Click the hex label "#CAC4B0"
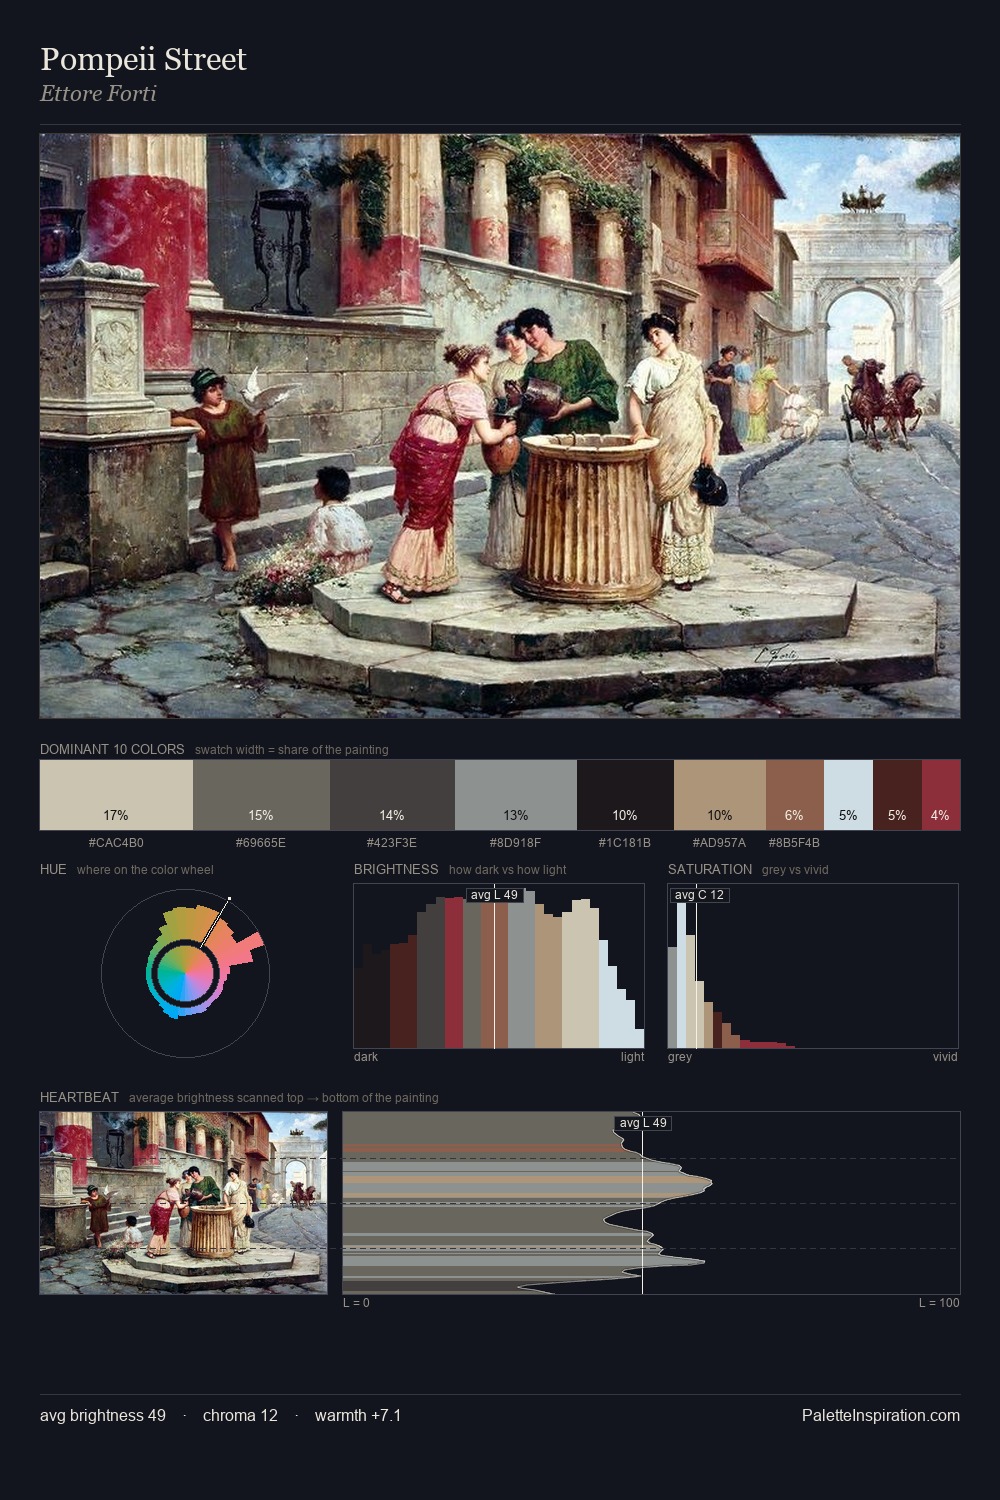Viewport: 1000px width, 1500px height. (116, 843)
